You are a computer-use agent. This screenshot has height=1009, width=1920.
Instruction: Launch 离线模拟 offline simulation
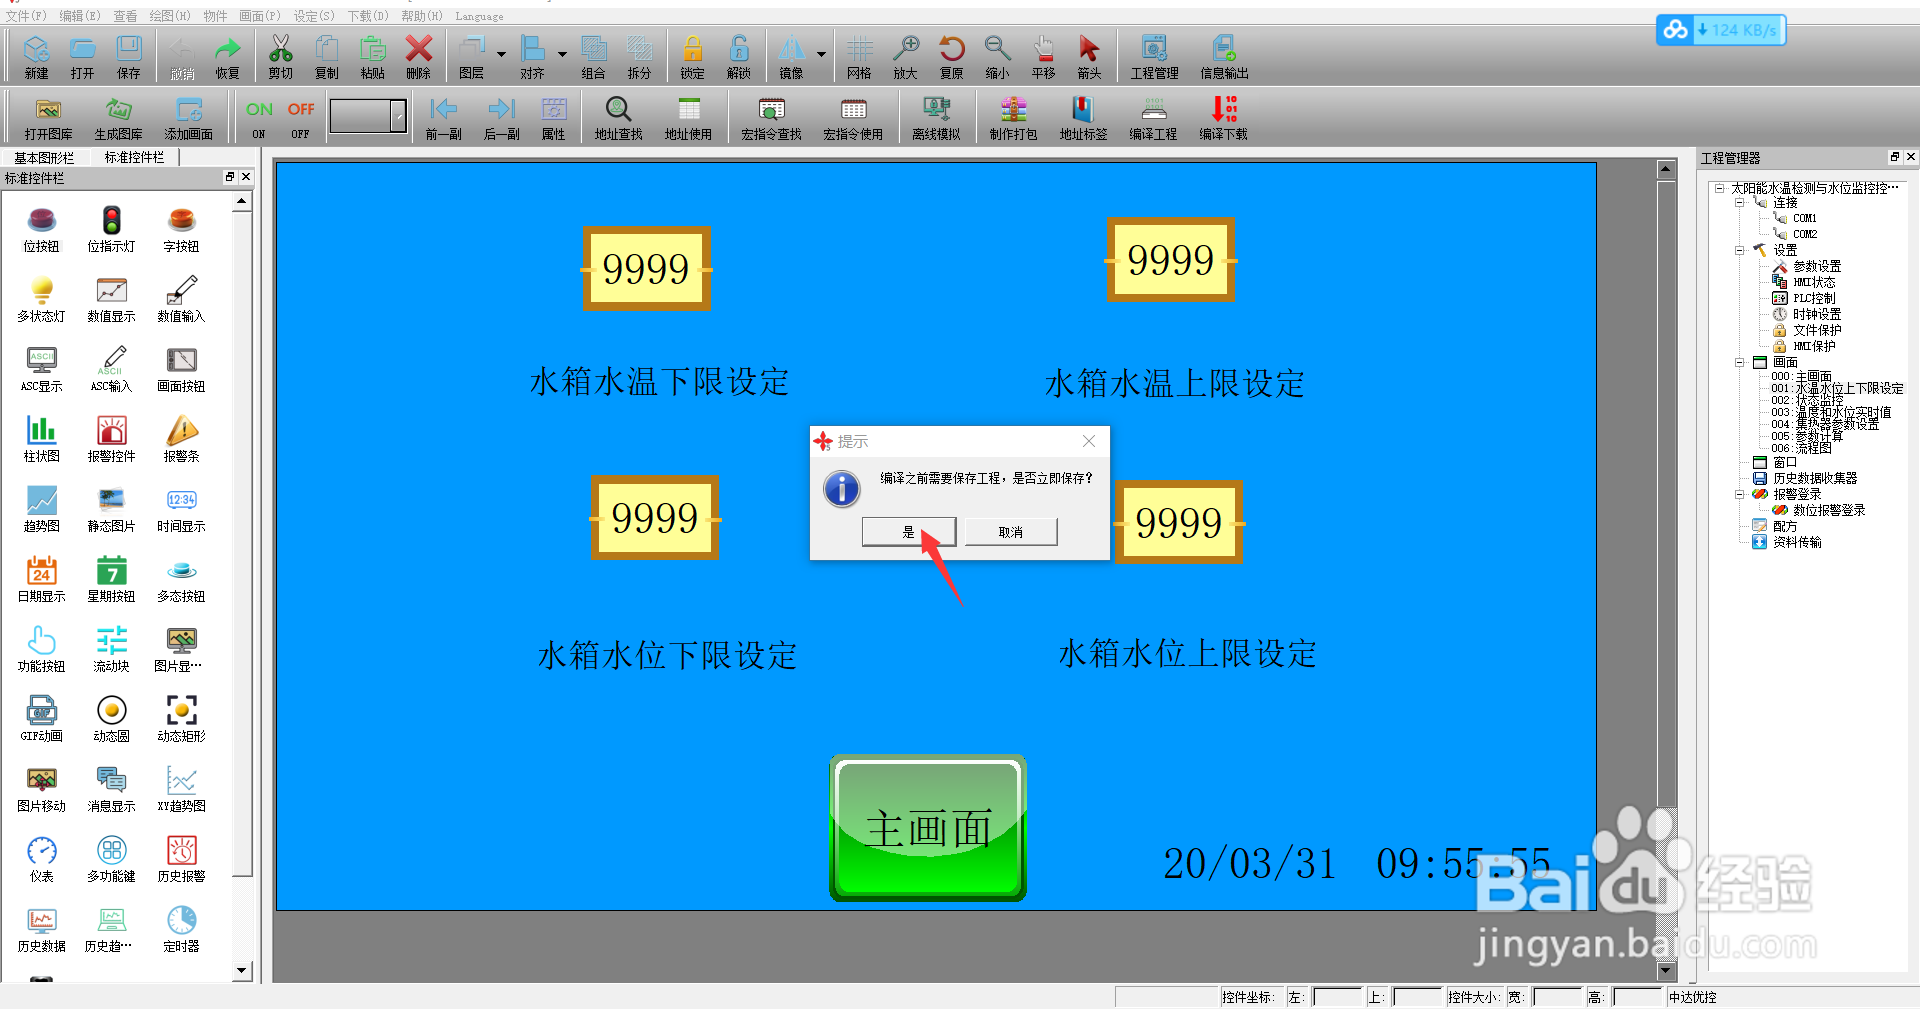coord(936,115)
